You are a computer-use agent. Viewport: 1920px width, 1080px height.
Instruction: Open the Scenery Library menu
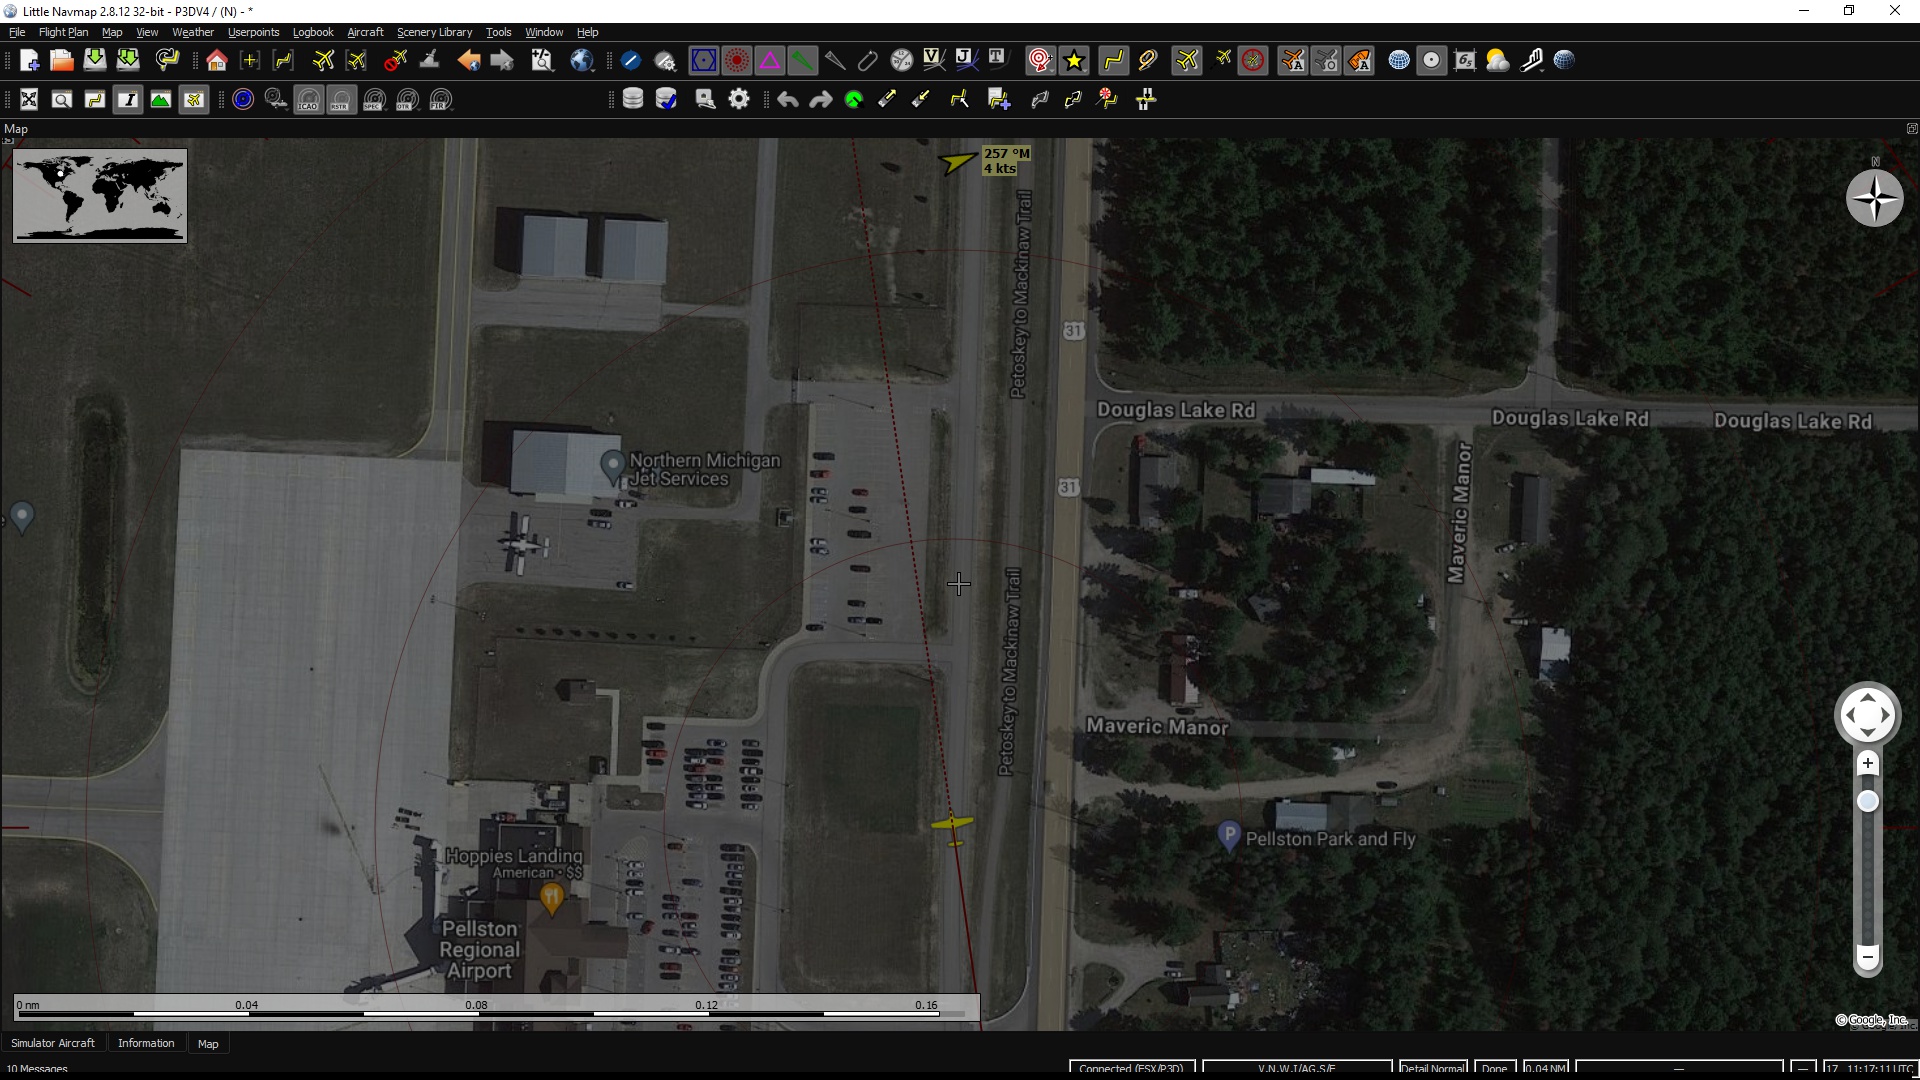point(434,32)
